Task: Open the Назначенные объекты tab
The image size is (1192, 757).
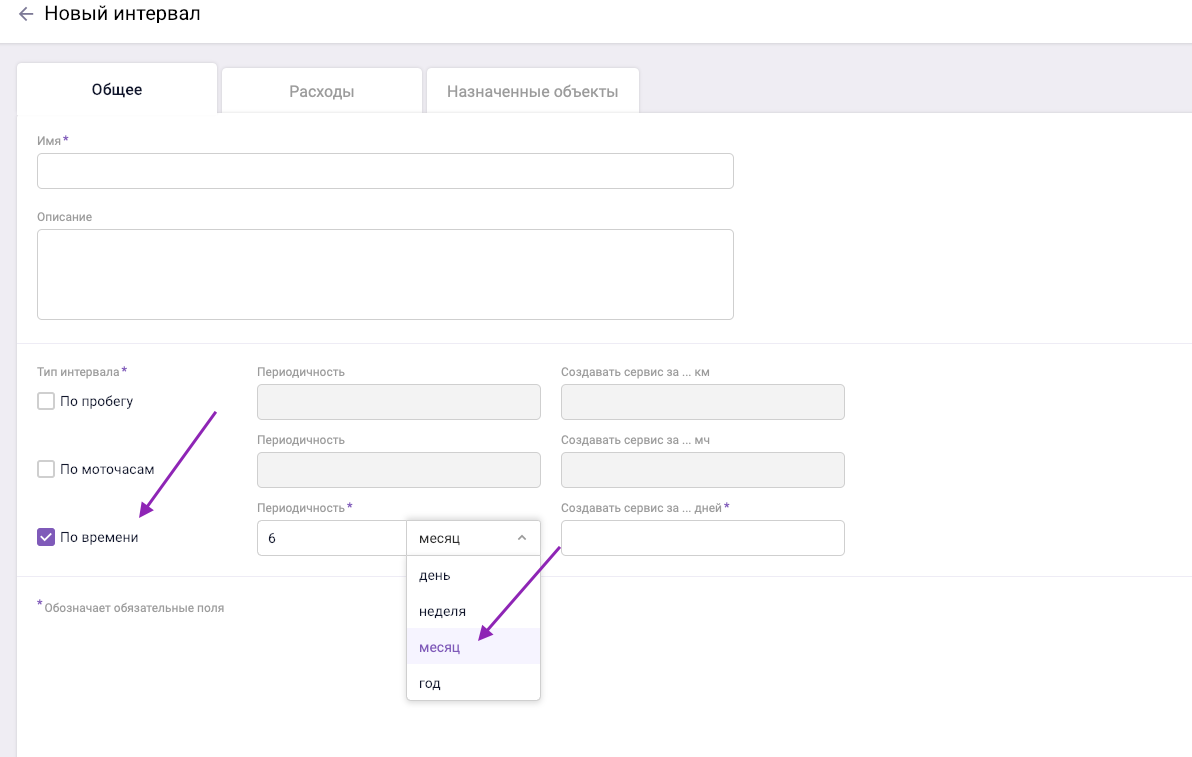Action: [x=532, y=92]
